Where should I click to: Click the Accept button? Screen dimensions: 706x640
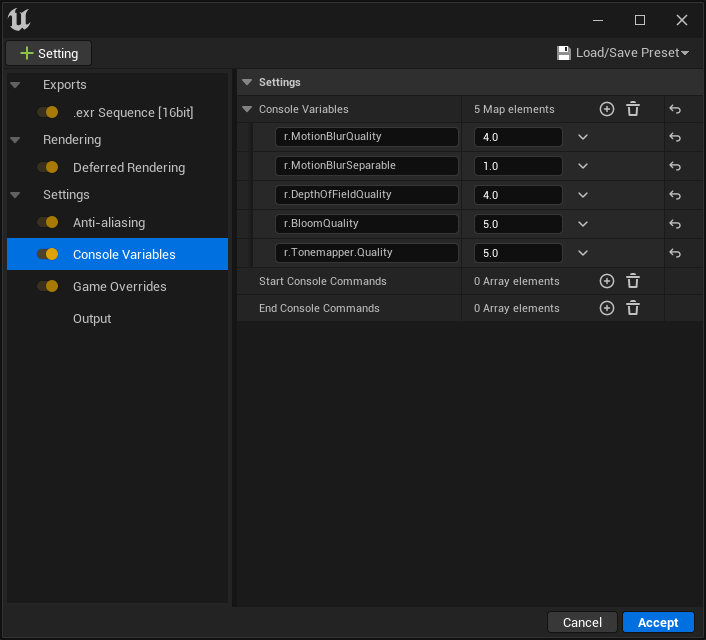point(658,622)
